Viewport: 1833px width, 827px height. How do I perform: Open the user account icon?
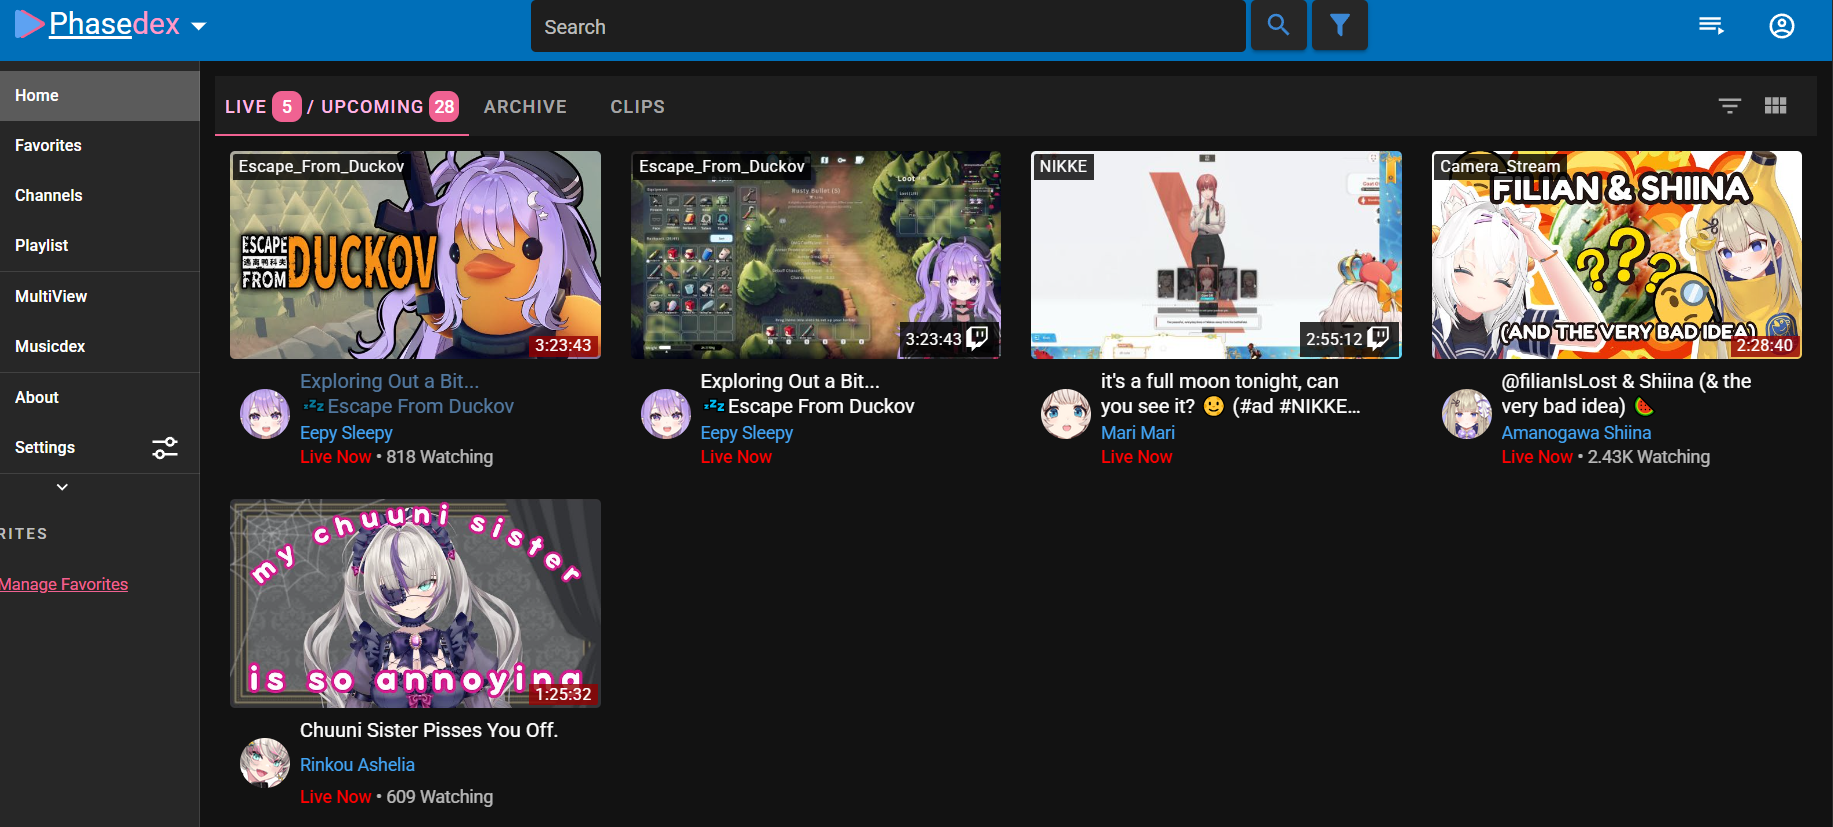(1781, 26)
